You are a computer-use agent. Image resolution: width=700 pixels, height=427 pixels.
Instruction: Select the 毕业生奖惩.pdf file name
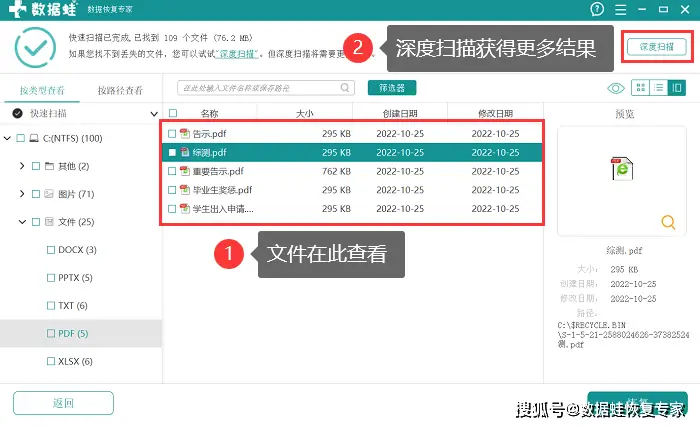coord(222,190)
